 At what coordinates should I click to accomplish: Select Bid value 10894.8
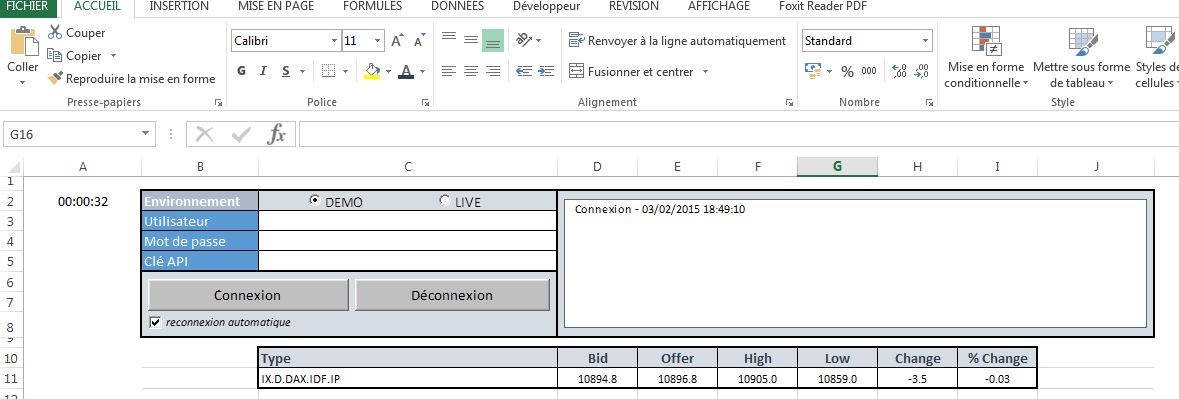pos(597,379)
